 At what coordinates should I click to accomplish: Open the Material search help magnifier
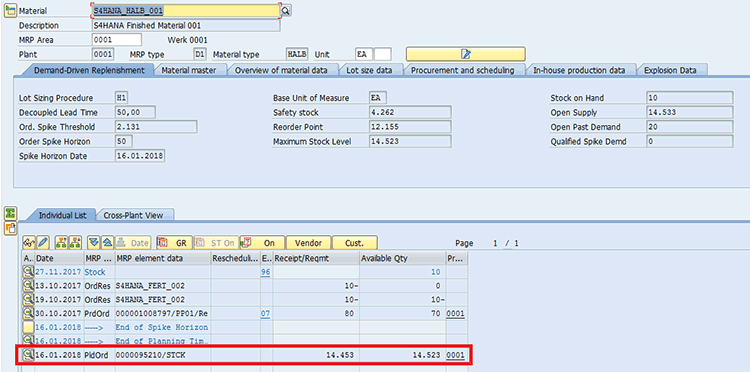(286, 11)
